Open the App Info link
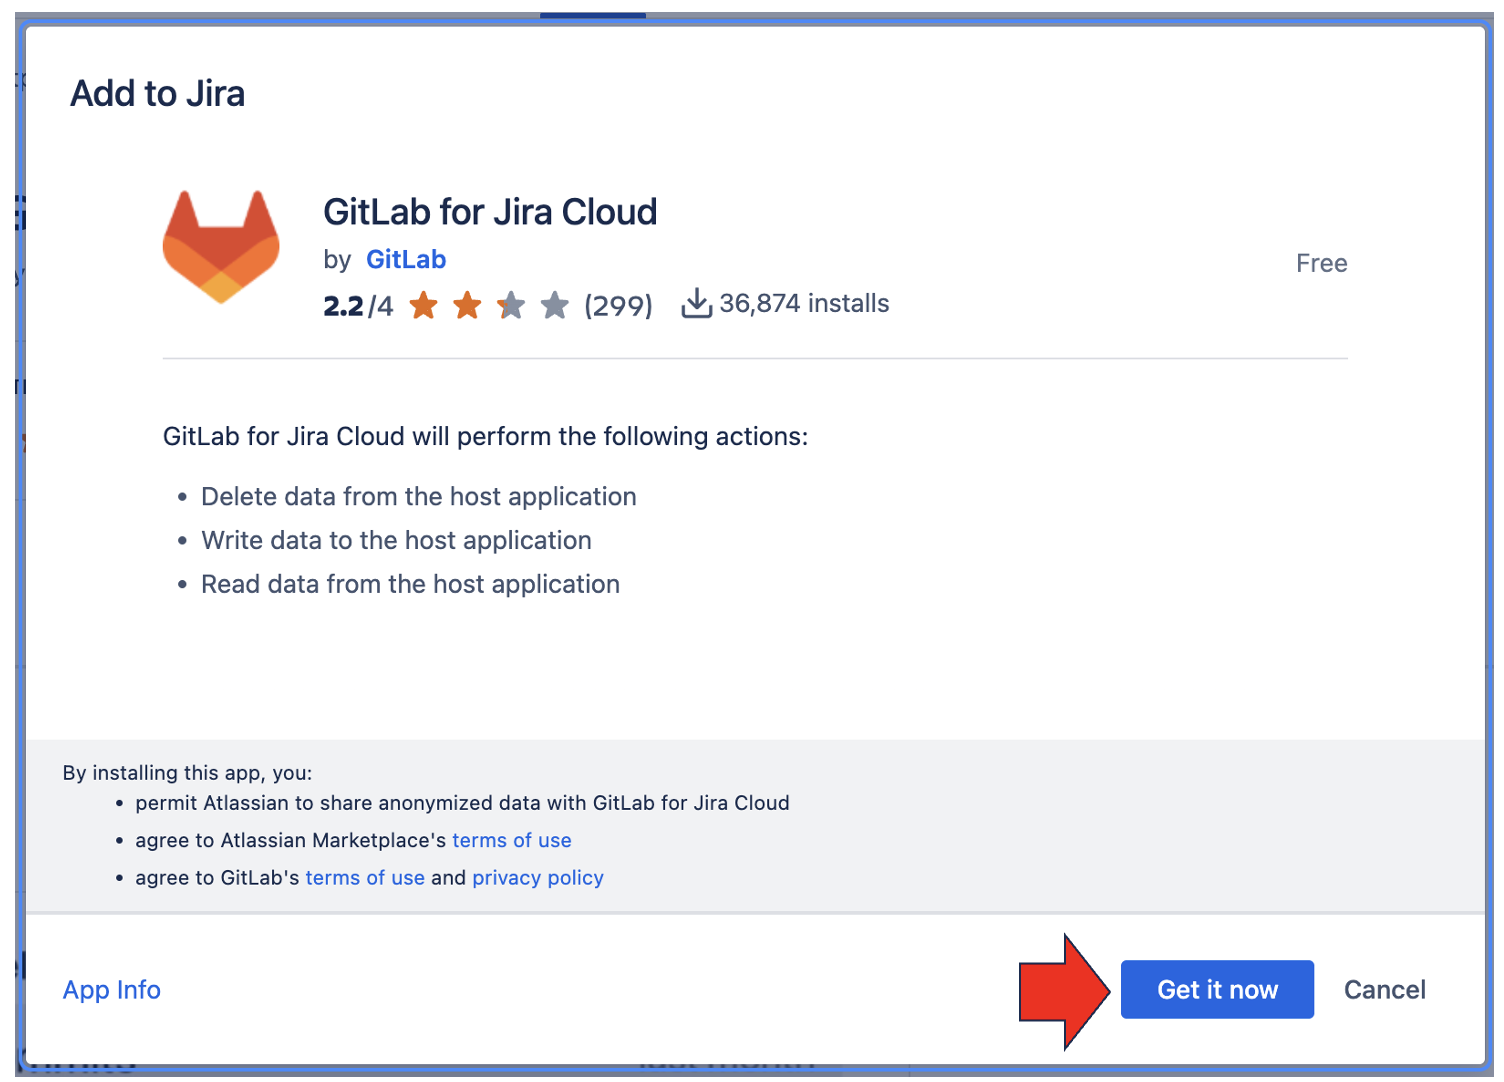Viewport: 1504px width, 1082px height. coord(112,989)
